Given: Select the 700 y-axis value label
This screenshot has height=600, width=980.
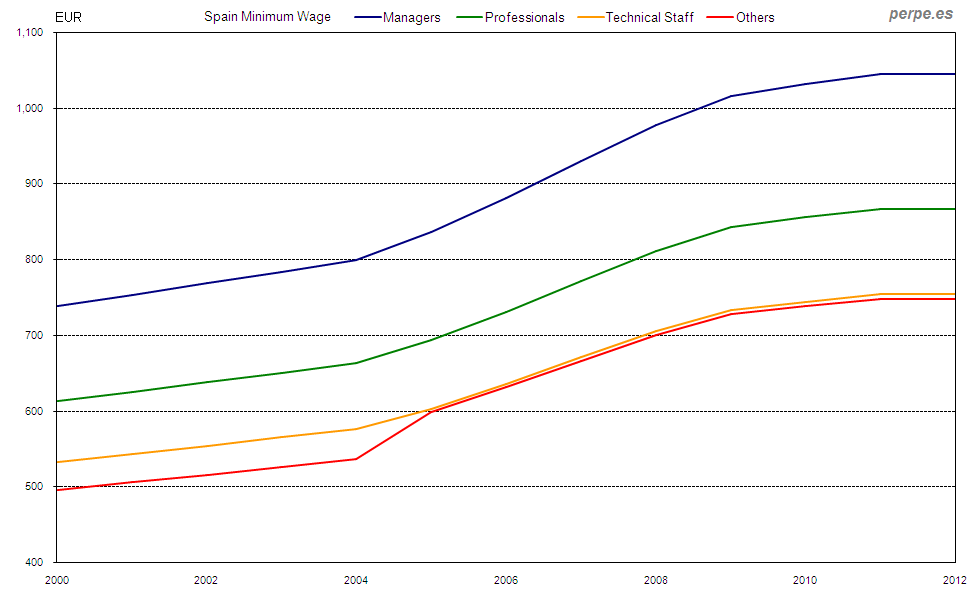Looking at the screenshot, I should [x=37, y=335].
